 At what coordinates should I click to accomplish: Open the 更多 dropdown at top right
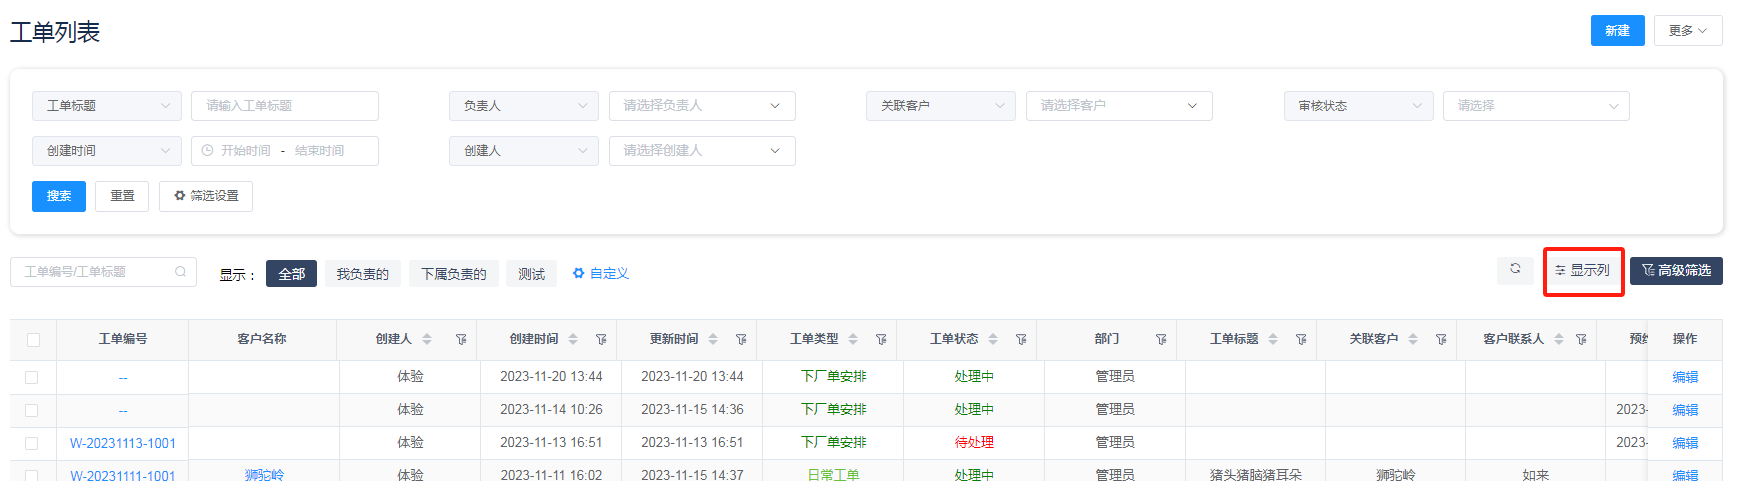coord(1688,31)
